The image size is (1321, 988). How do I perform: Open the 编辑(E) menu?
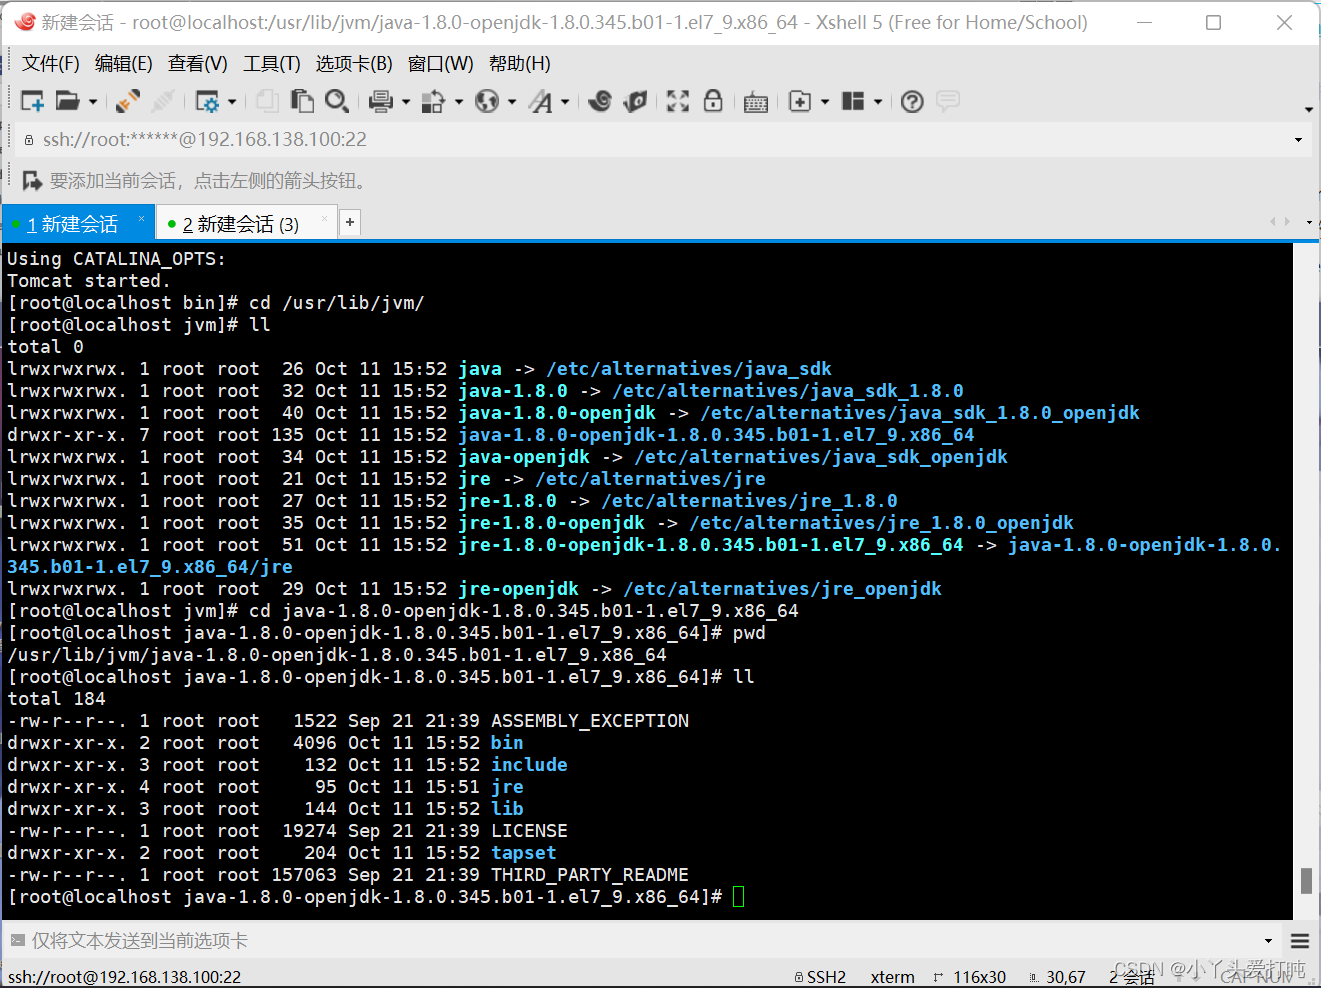pos(124,64)
